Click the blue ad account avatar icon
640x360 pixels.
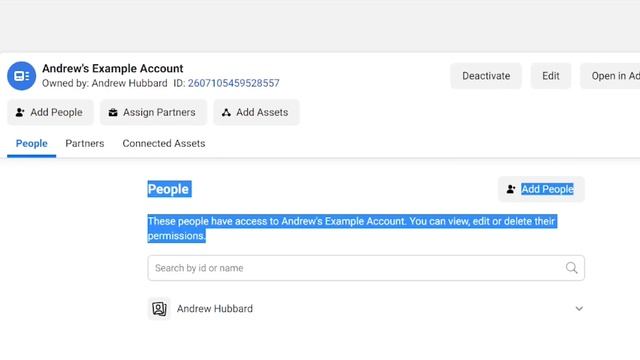point(21,76)
